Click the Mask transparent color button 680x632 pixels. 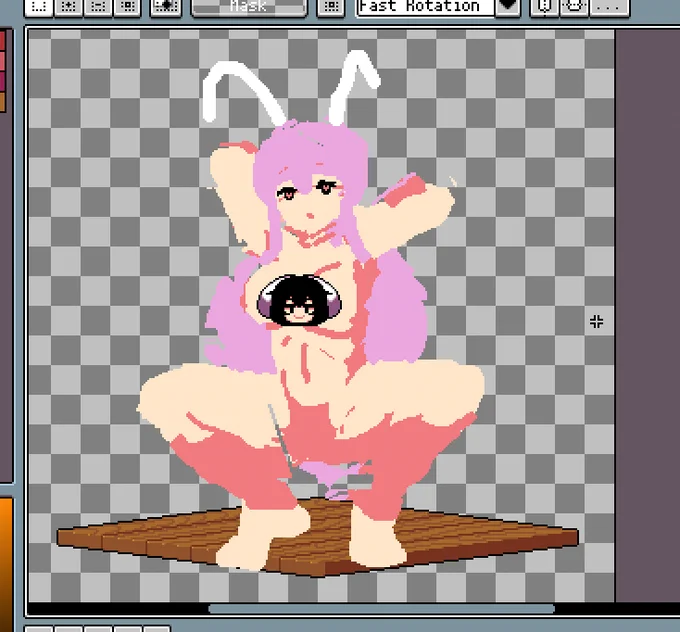[x=249, y=7]
